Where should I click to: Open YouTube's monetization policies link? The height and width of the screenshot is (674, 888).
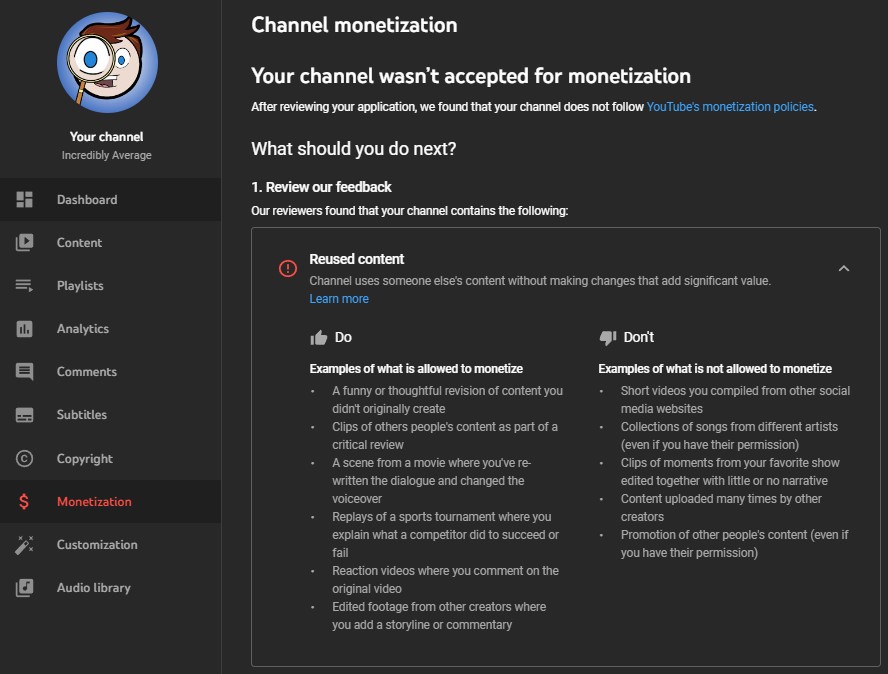[730, 106]
